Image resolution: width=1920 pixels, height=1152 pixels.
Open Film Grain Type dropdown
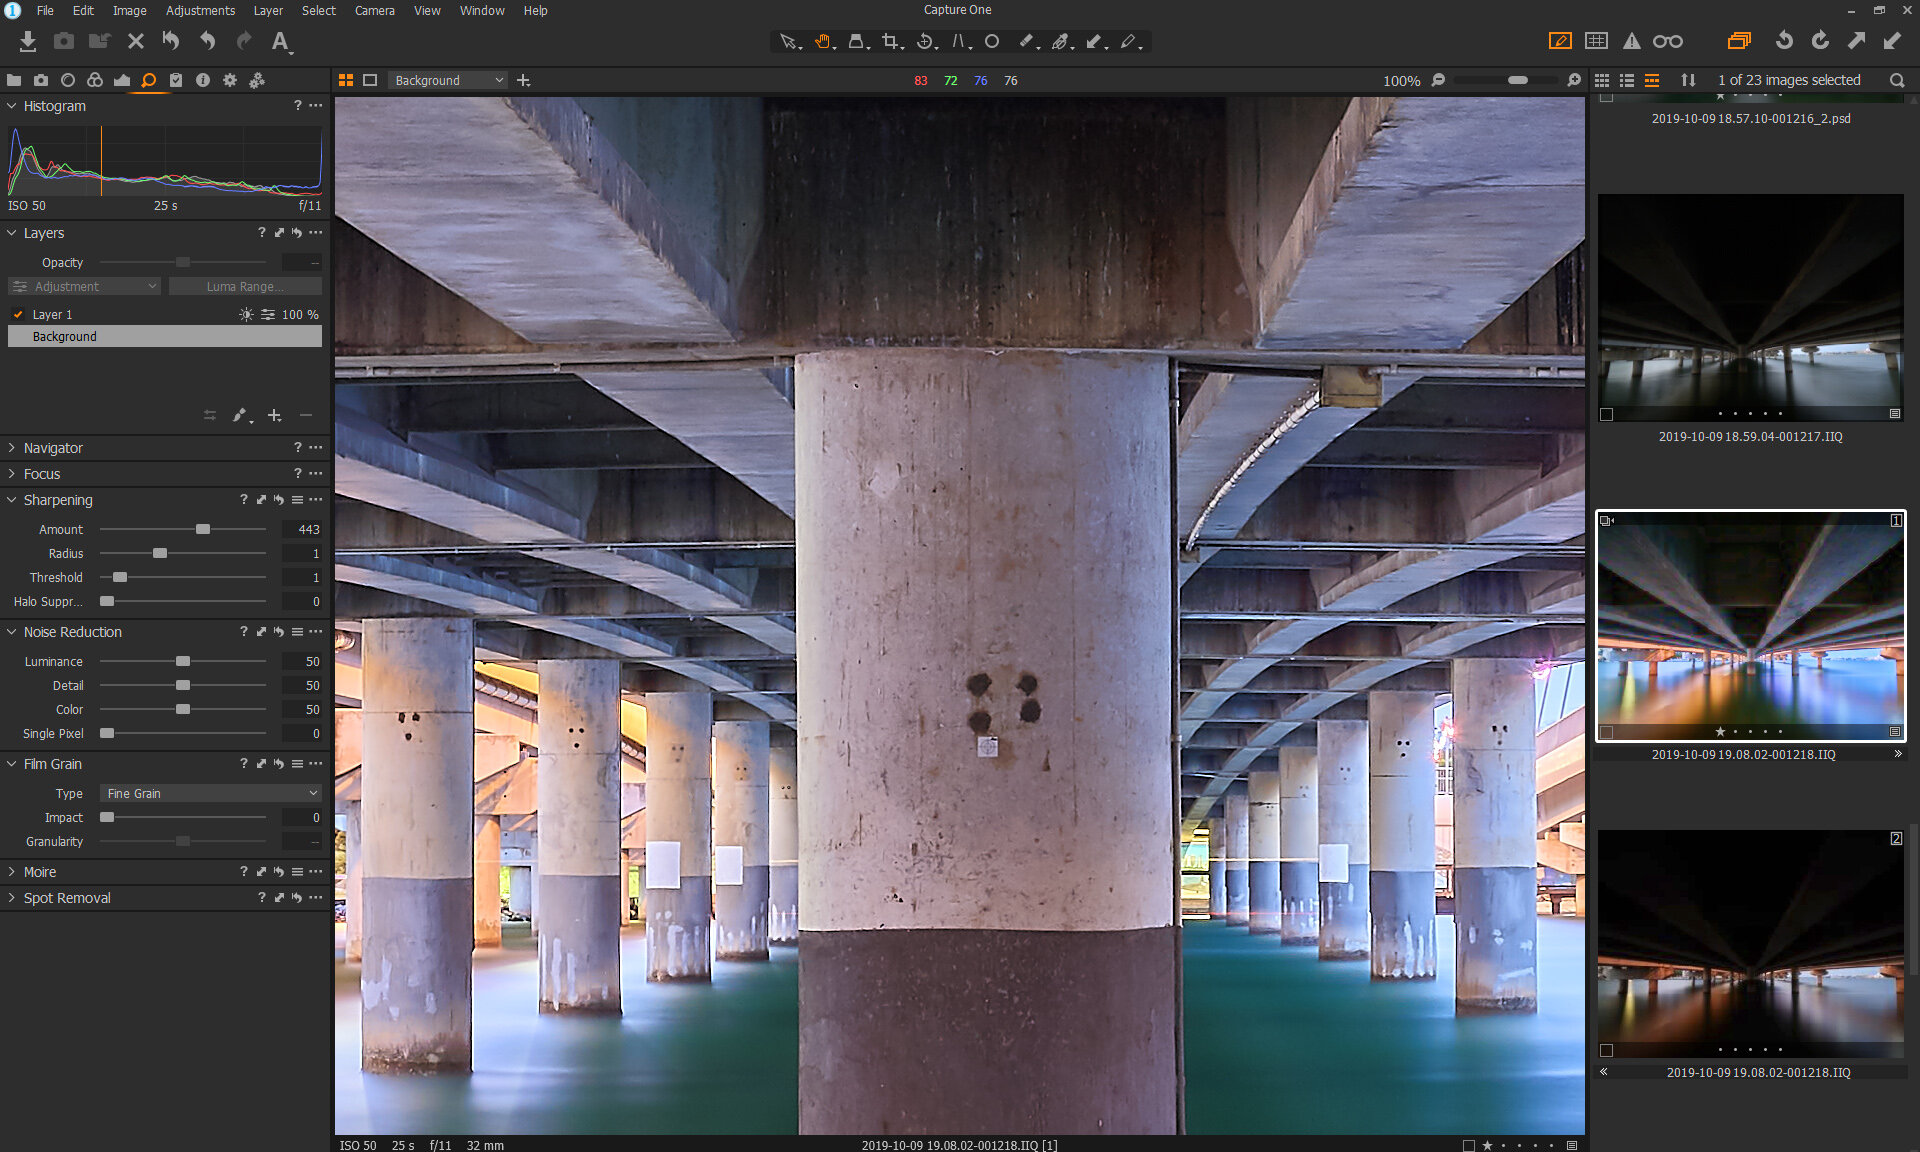pos(211,793)
